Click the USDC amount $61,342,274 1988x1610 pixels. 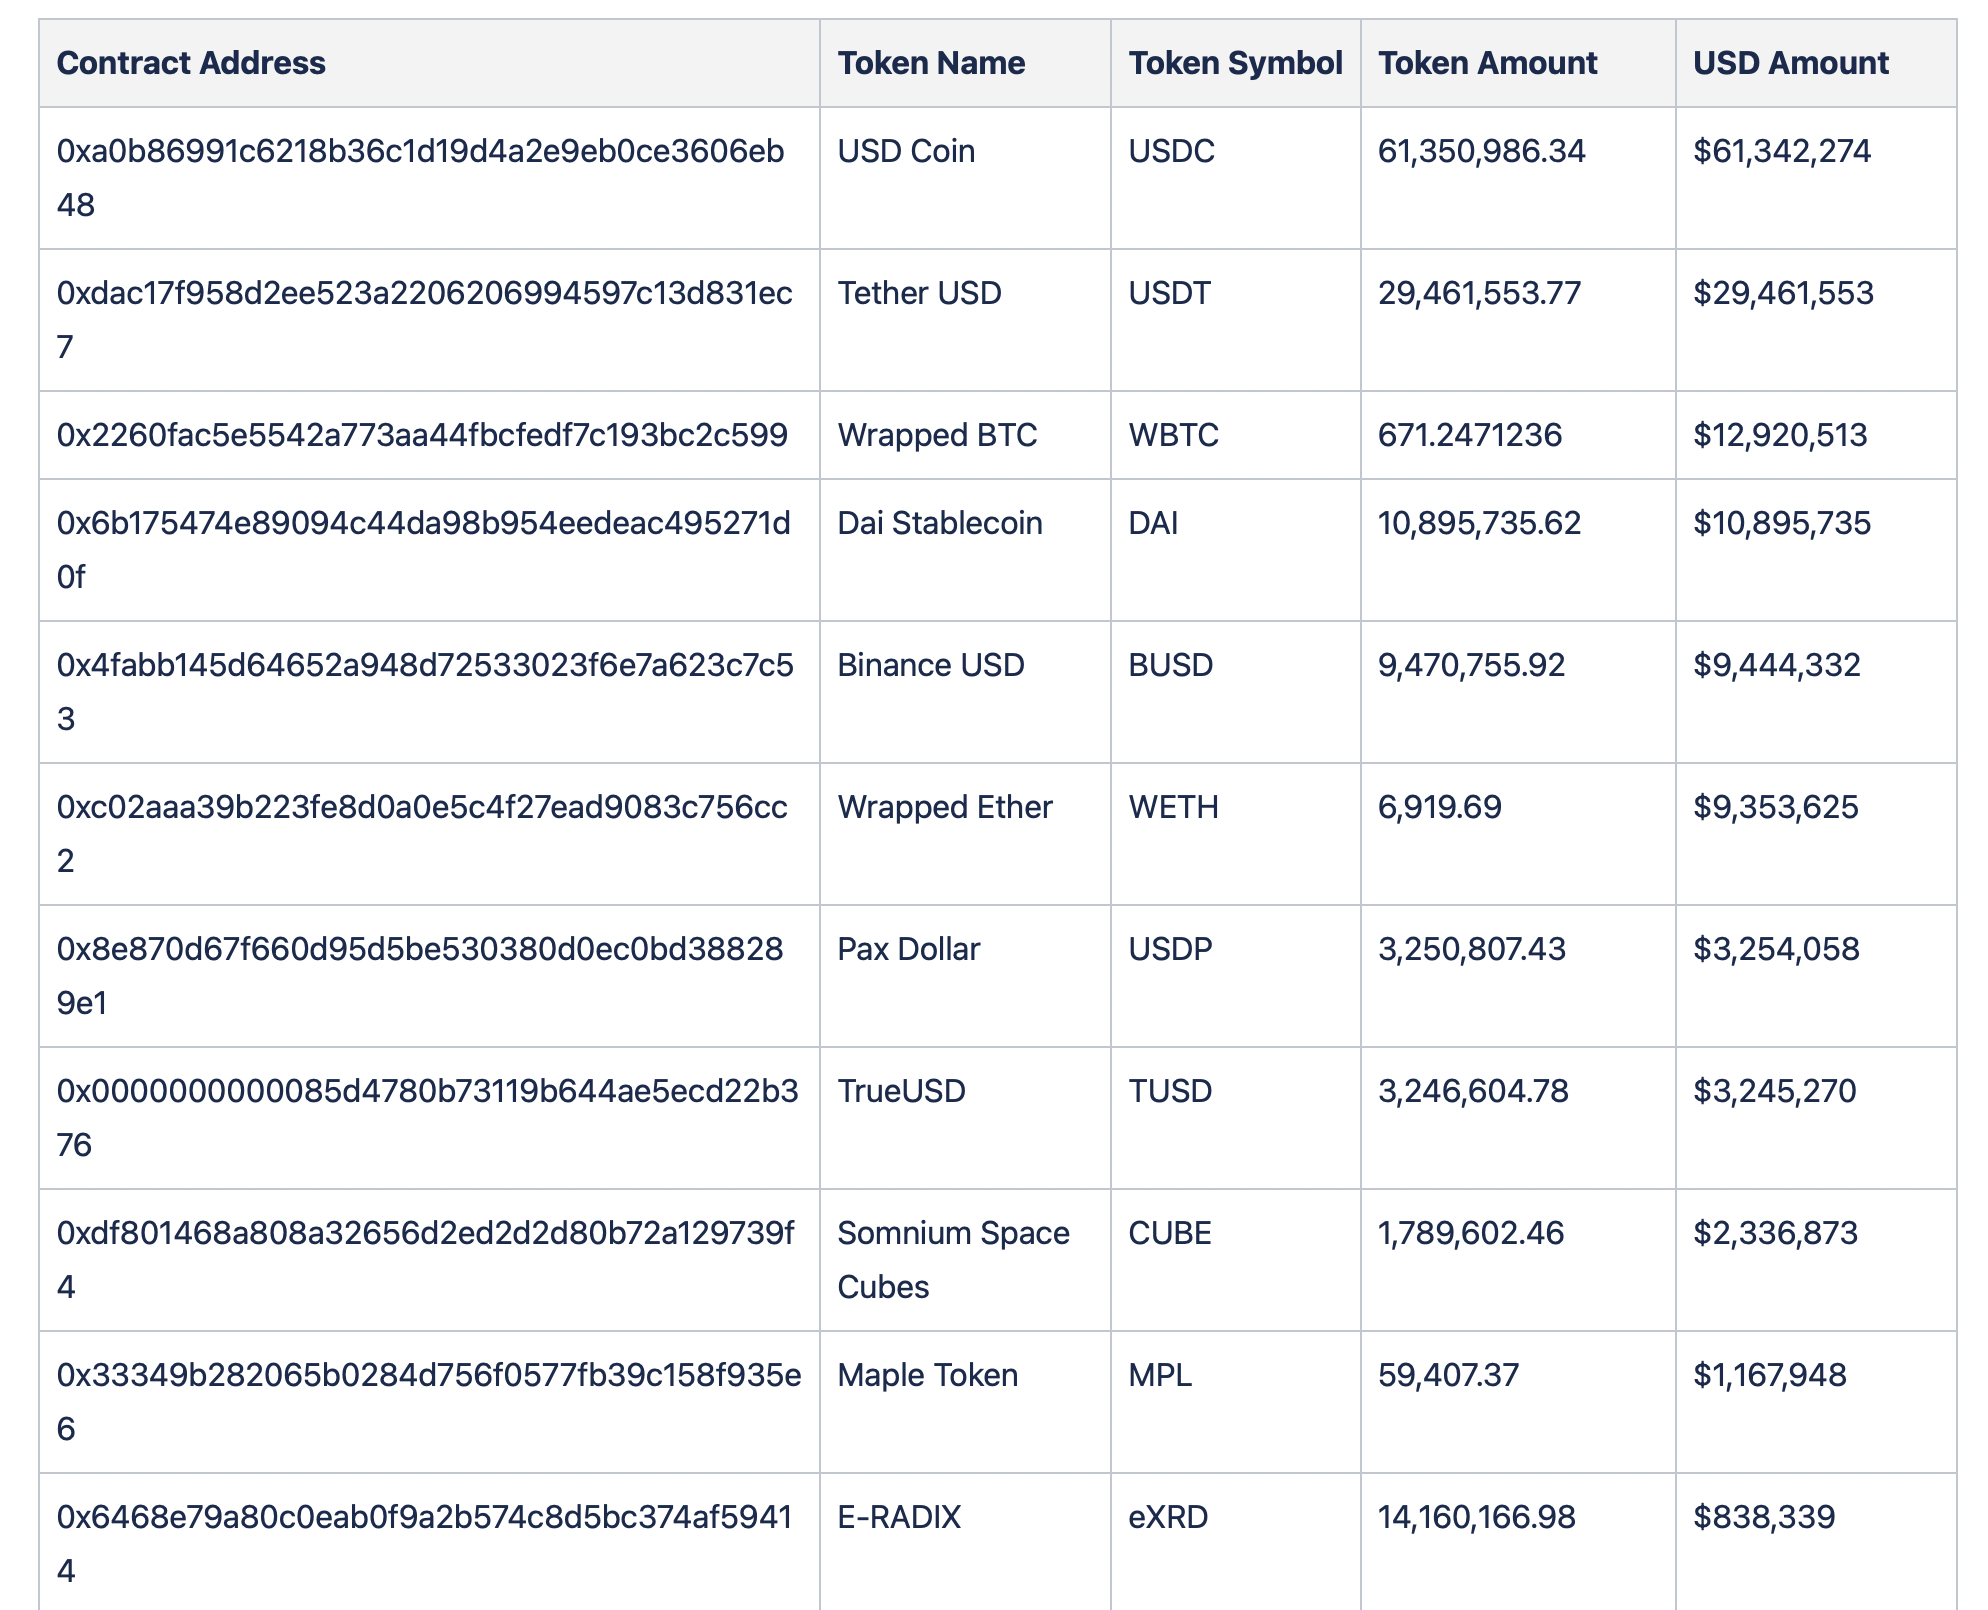click(1781, 152)
